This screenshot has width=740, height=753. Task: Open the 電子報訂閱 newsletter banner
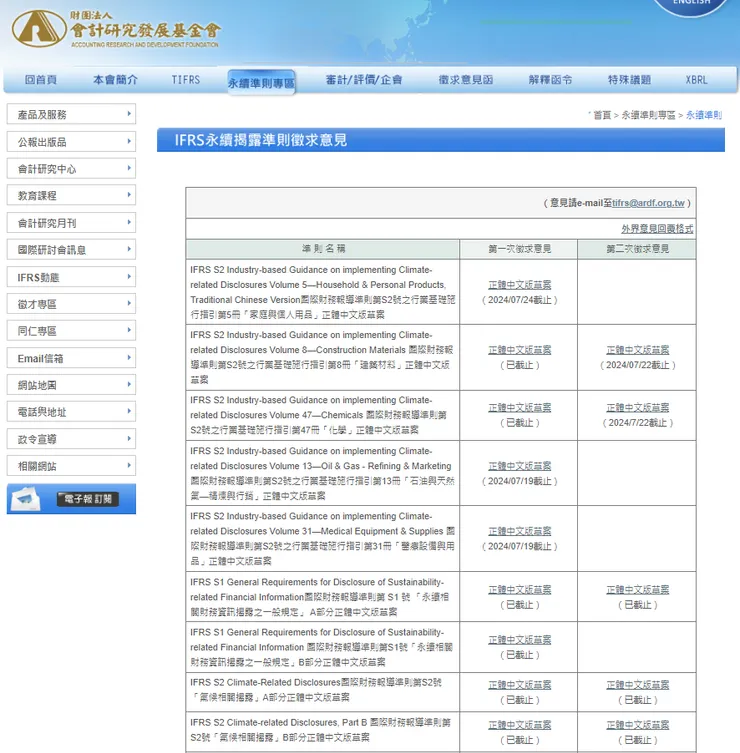tap(71, 499)
